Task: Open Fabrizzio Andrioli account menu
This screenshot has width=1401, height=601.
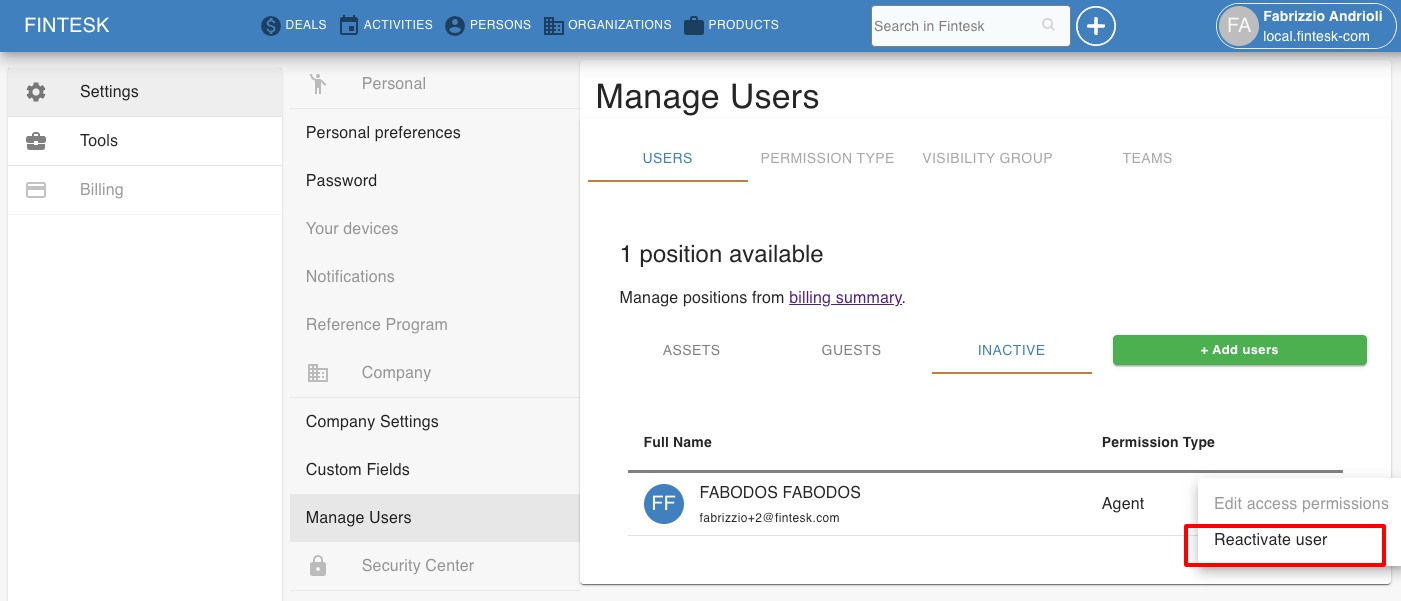Action: (x=1306, y=26)
